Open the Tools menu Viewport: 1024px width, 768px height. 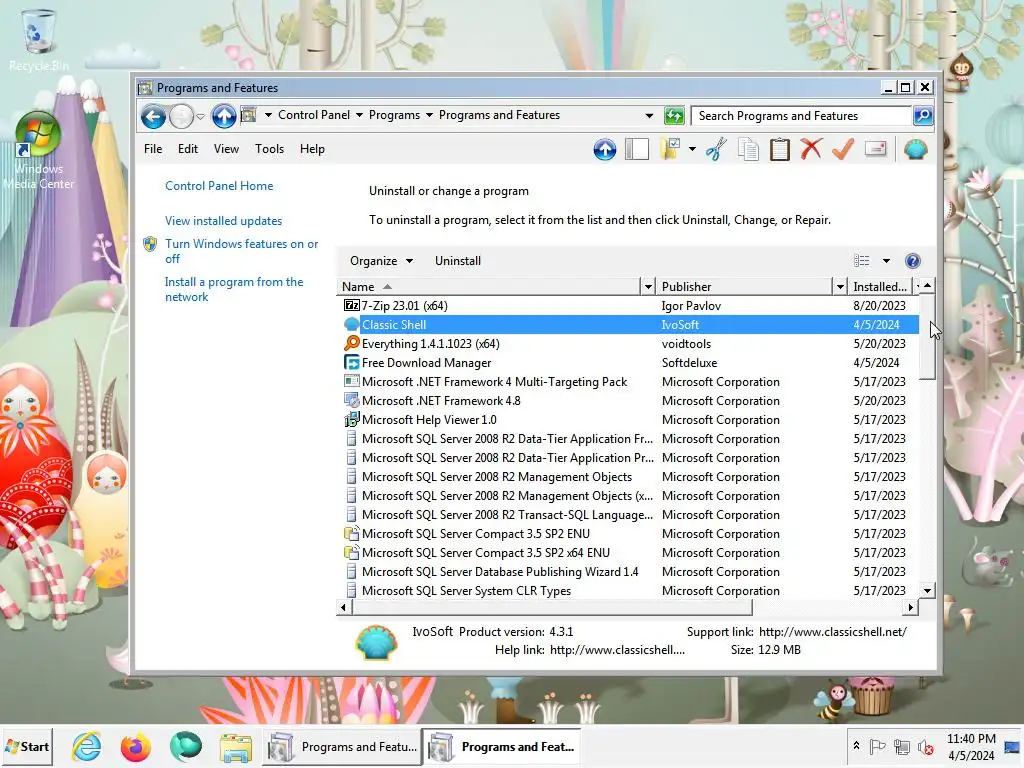pos(269,149)
